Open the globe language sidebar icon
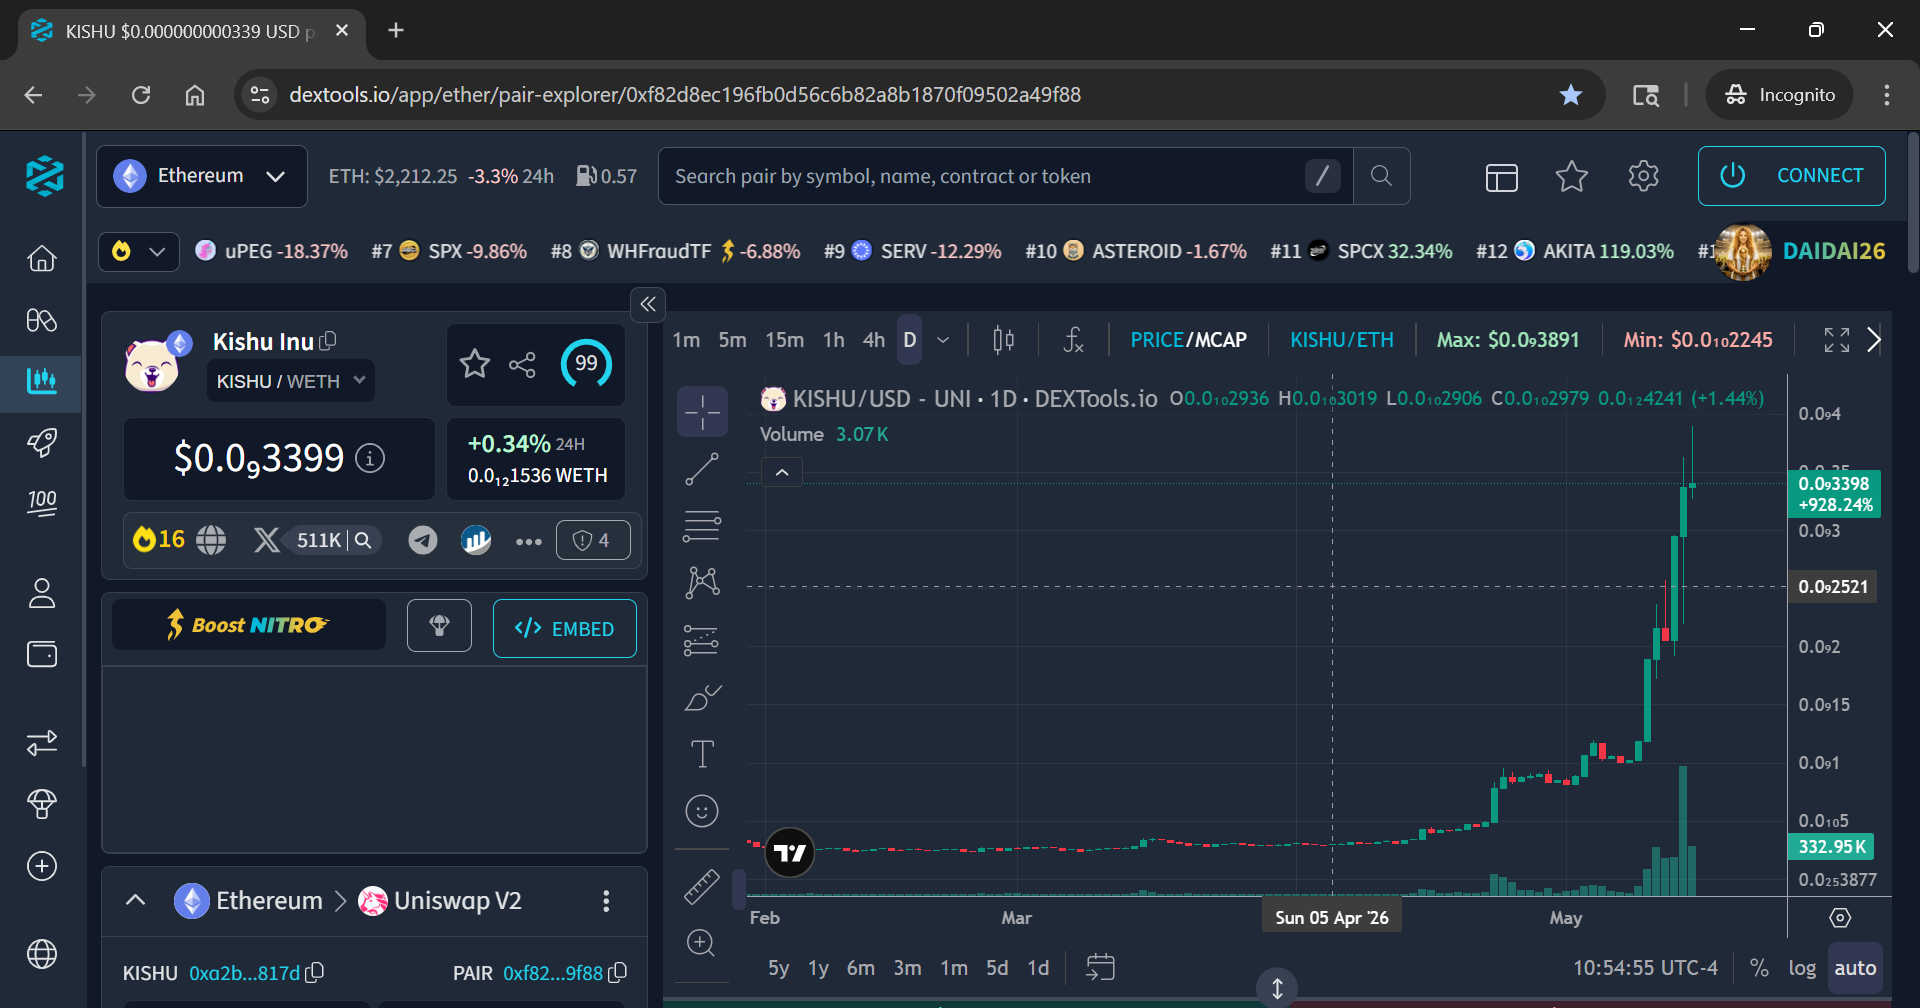This screenshot has width=1920, height=1008. [x=42, y=954]
